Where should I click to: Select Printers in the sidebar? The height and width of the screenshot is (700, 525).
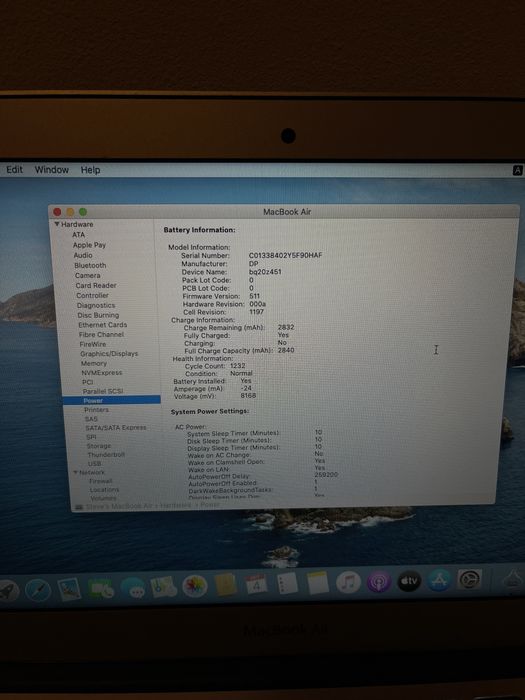click(96, 410)
